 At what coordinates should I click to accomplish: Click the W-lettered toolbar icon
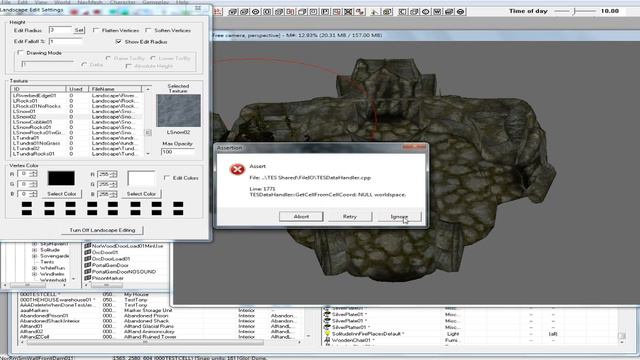437,12
